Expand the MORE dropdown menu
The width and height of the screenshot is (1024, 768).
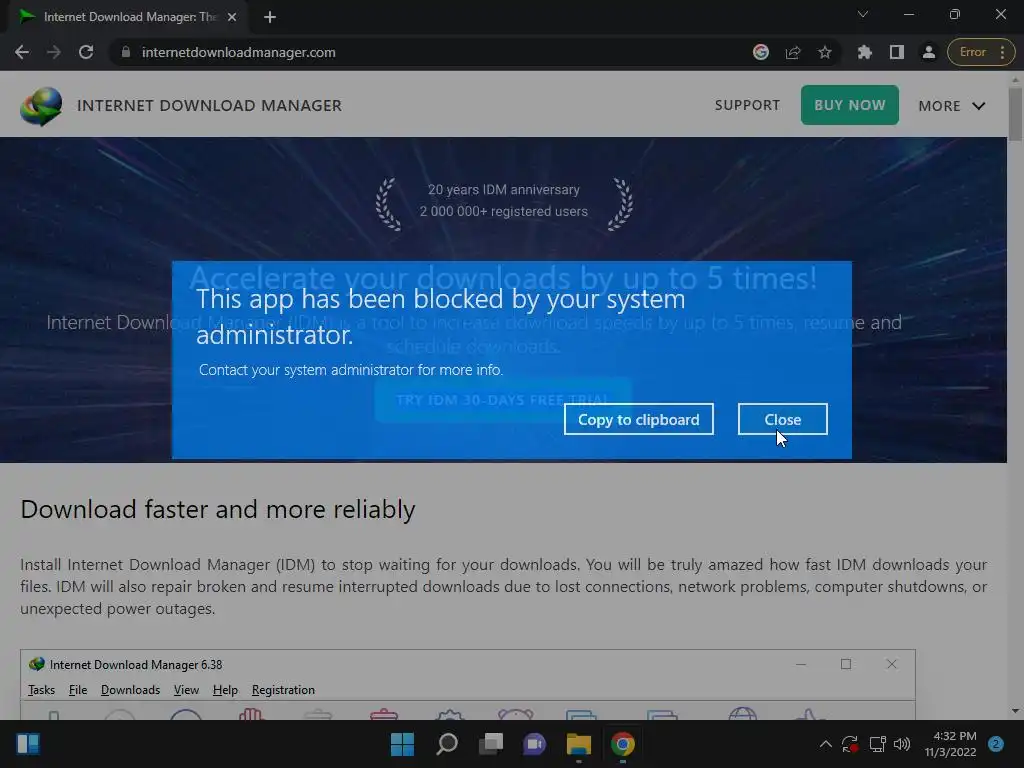coord(952,106)
